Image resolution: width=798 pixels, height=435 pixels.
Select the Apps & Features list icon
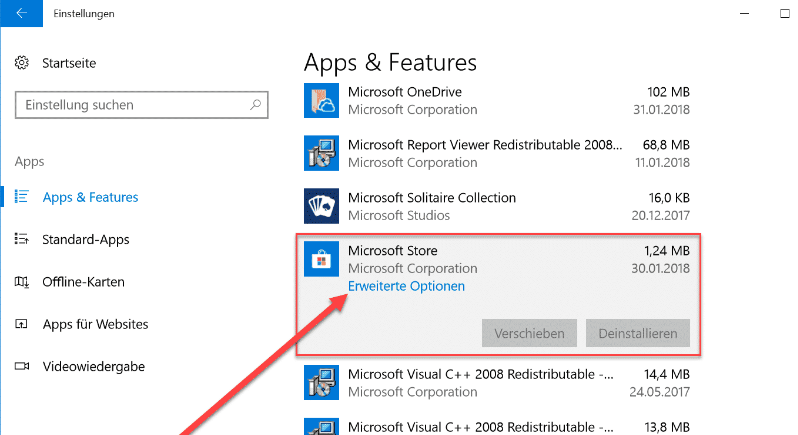(21, 196)
